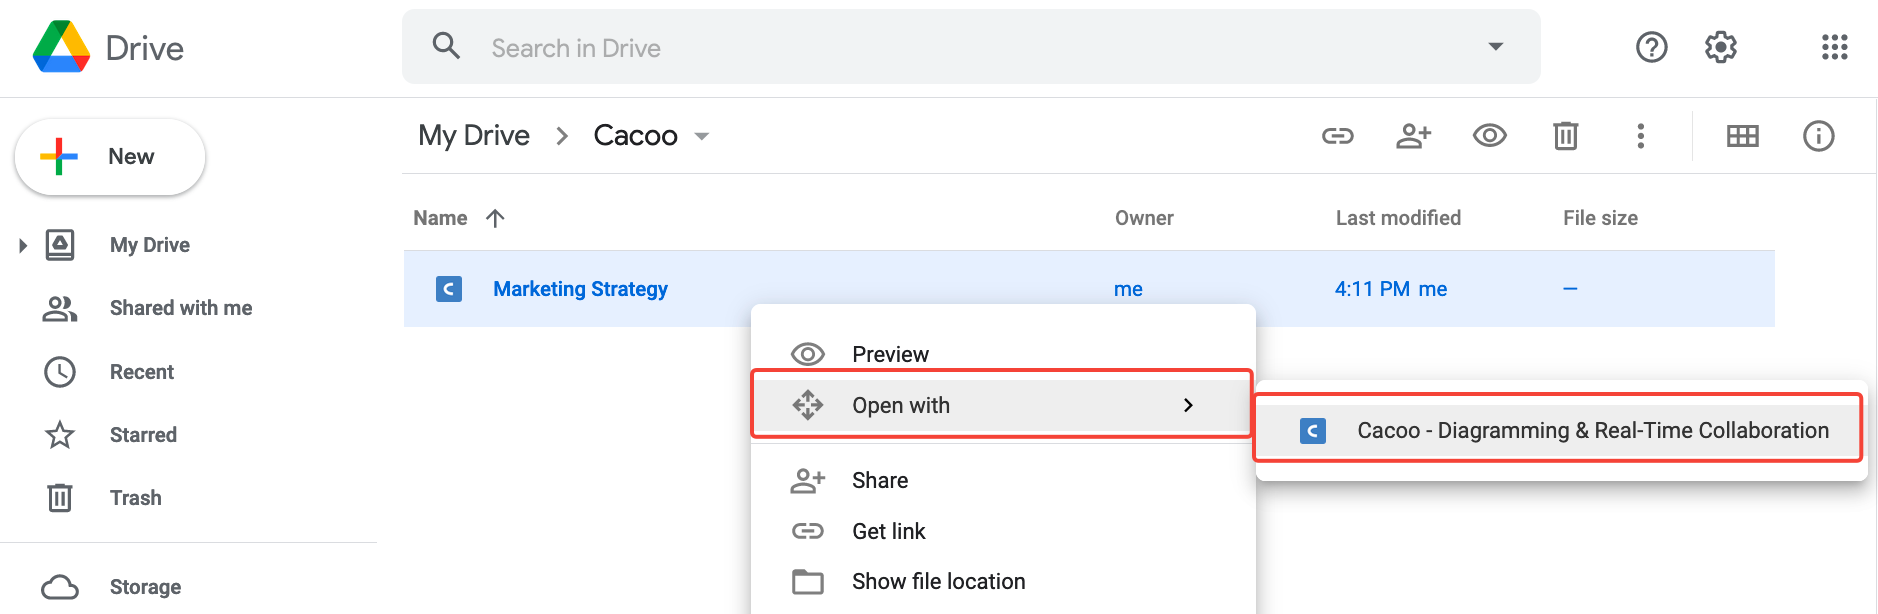Open the Cacoo folder dropdown arrow

(702, 136)
